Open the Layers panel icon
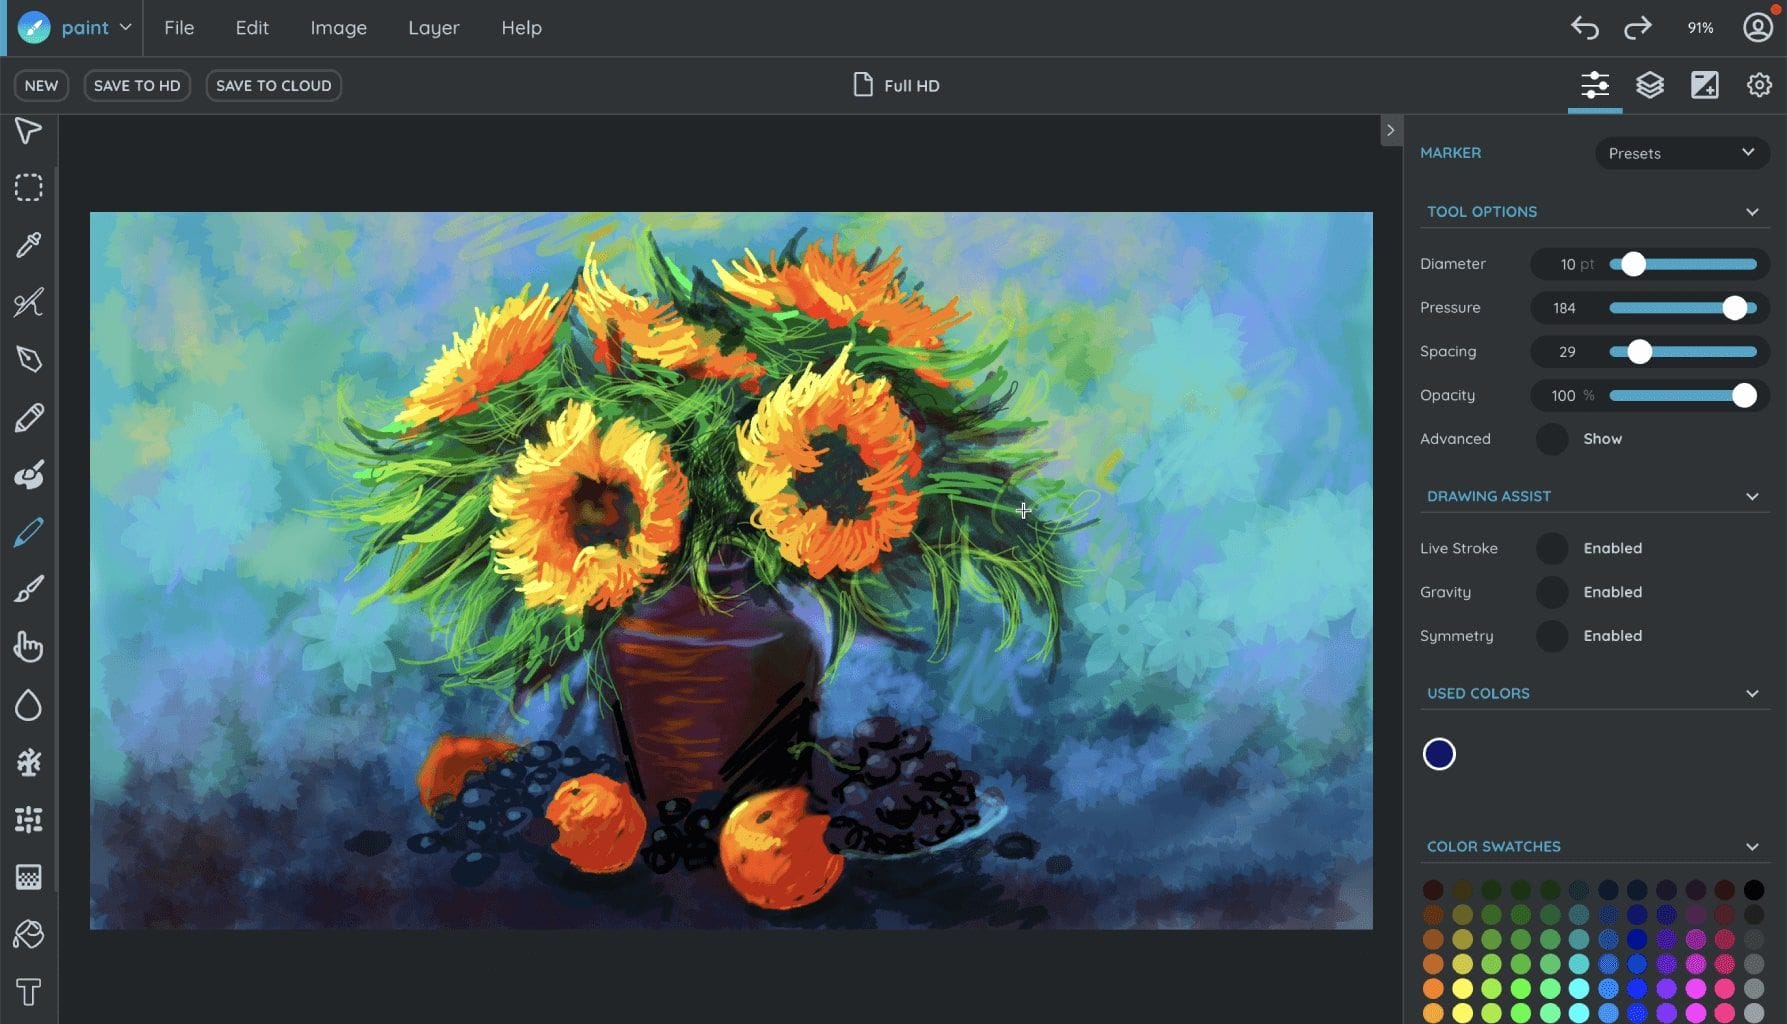 pyautogui.click(x=1650, y=85)
